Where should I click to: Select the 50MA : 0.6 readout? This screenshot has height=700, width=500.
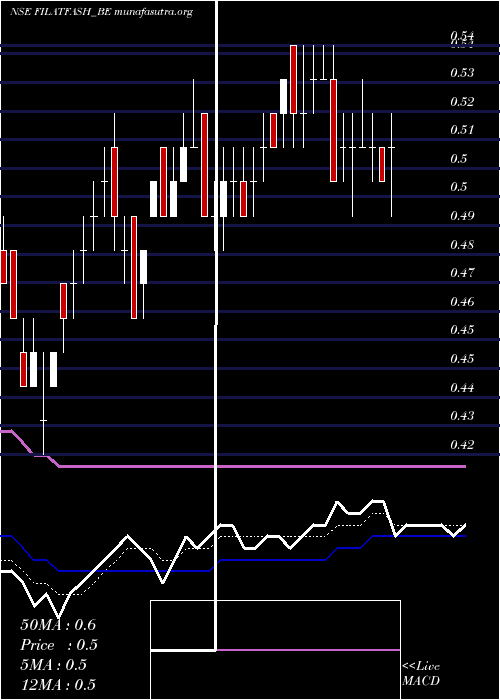[x=58, y=625]
